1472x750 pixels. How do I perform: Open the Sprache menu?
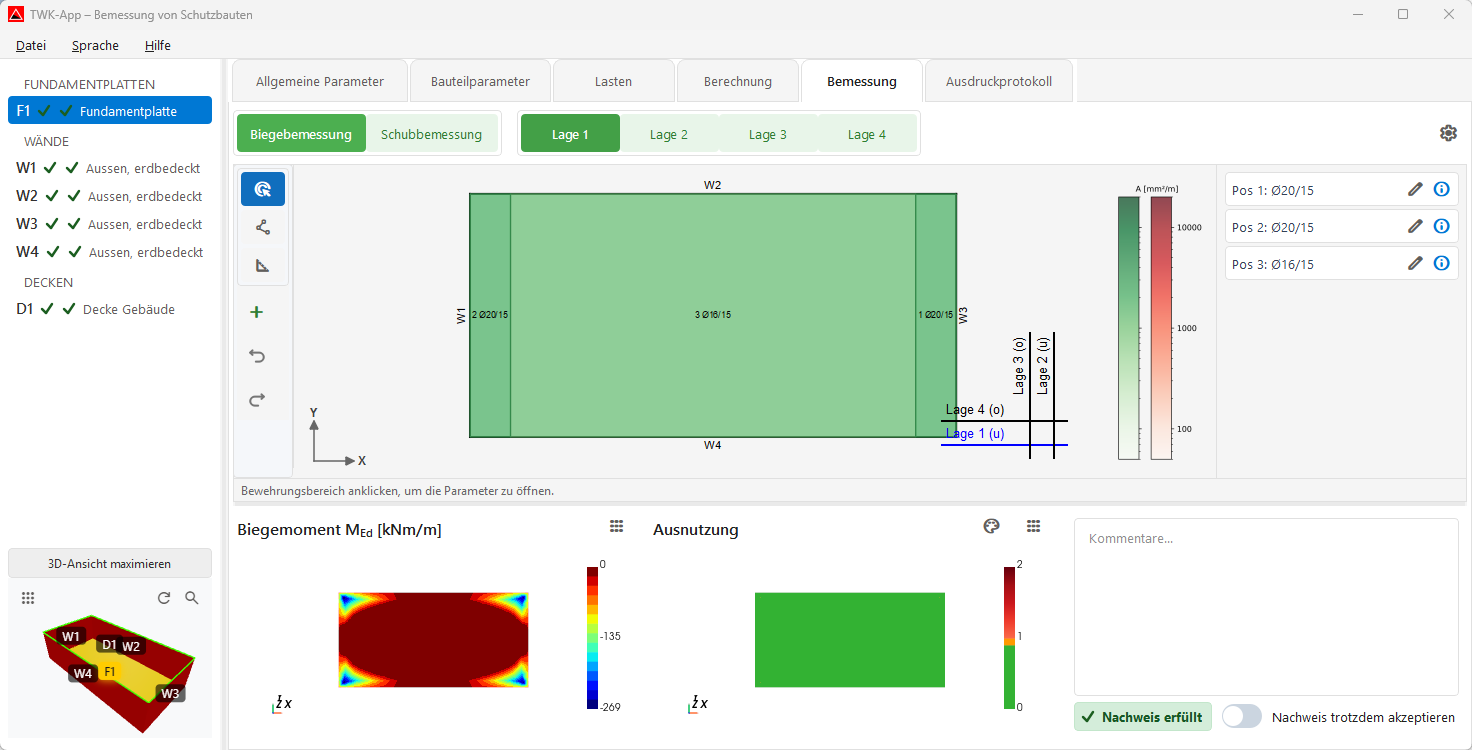point(95,45)
